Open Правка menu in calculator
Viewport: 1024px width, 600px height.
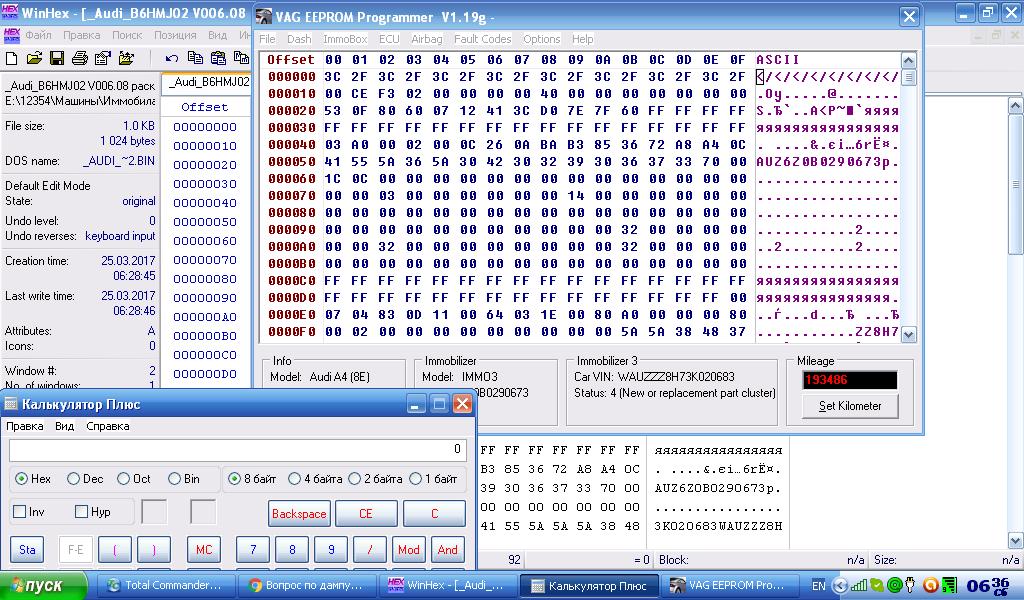[x=25, y=426]
